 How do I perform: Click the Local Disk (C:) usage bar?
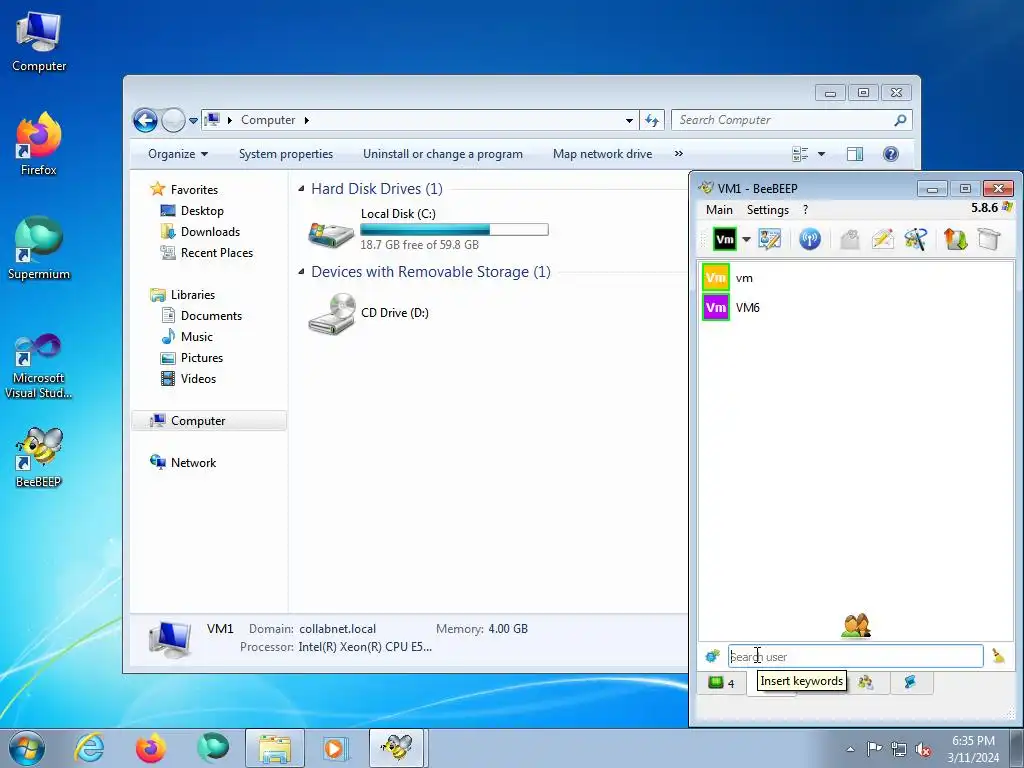(454, 230)
